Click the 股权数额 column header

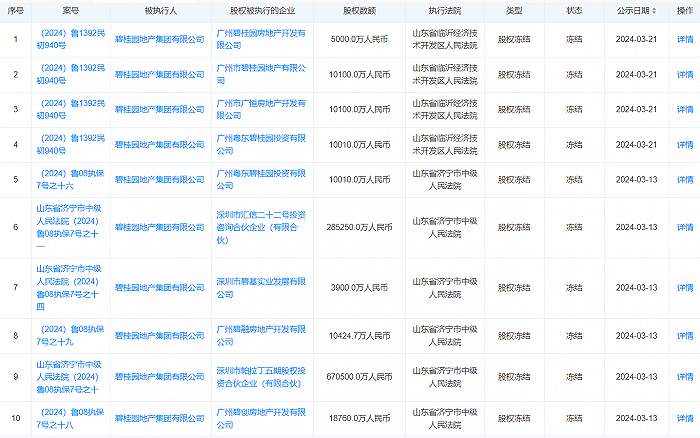tap(359, 11)
